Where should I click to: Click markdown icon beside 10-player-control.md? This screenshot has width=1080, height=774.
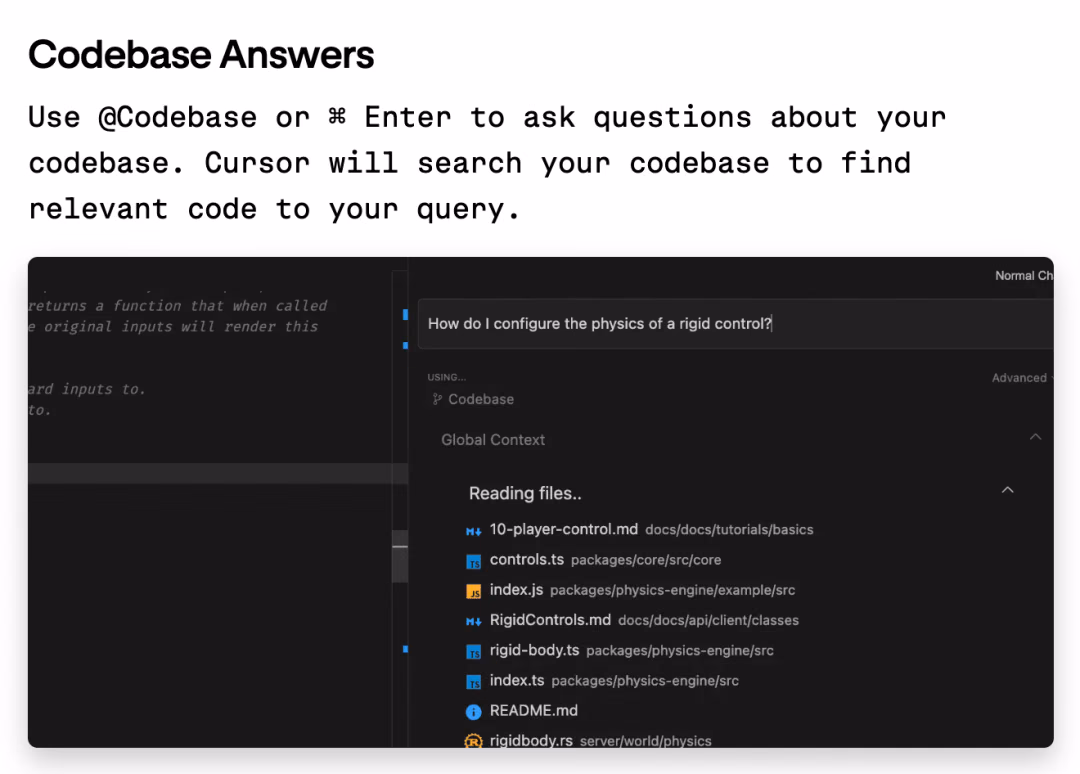473,531
